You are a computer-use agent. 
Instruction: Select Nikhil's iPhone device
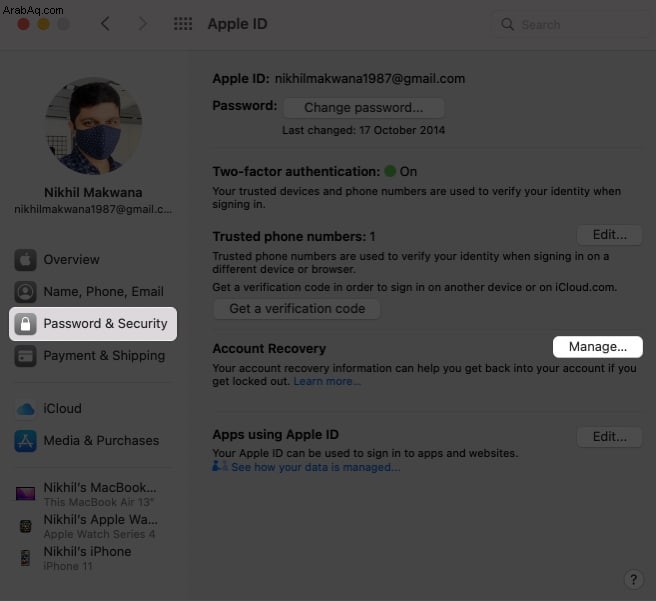tap(93, 558)
